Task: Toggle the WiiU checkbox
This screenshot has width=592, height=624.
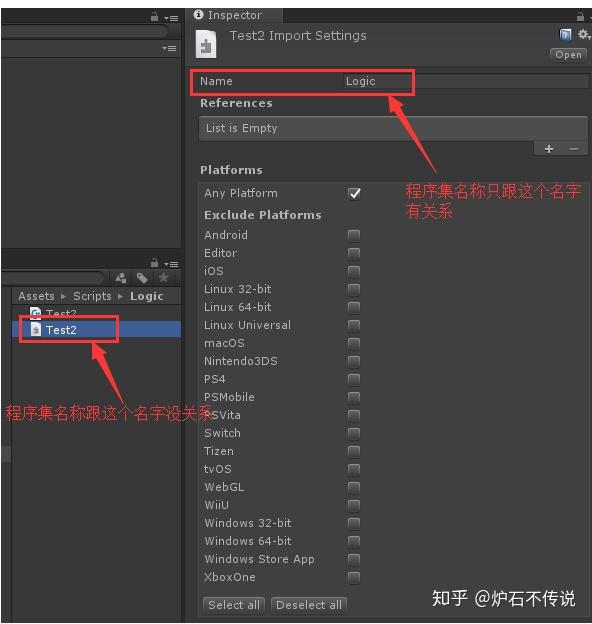Action: pos(354,505)
